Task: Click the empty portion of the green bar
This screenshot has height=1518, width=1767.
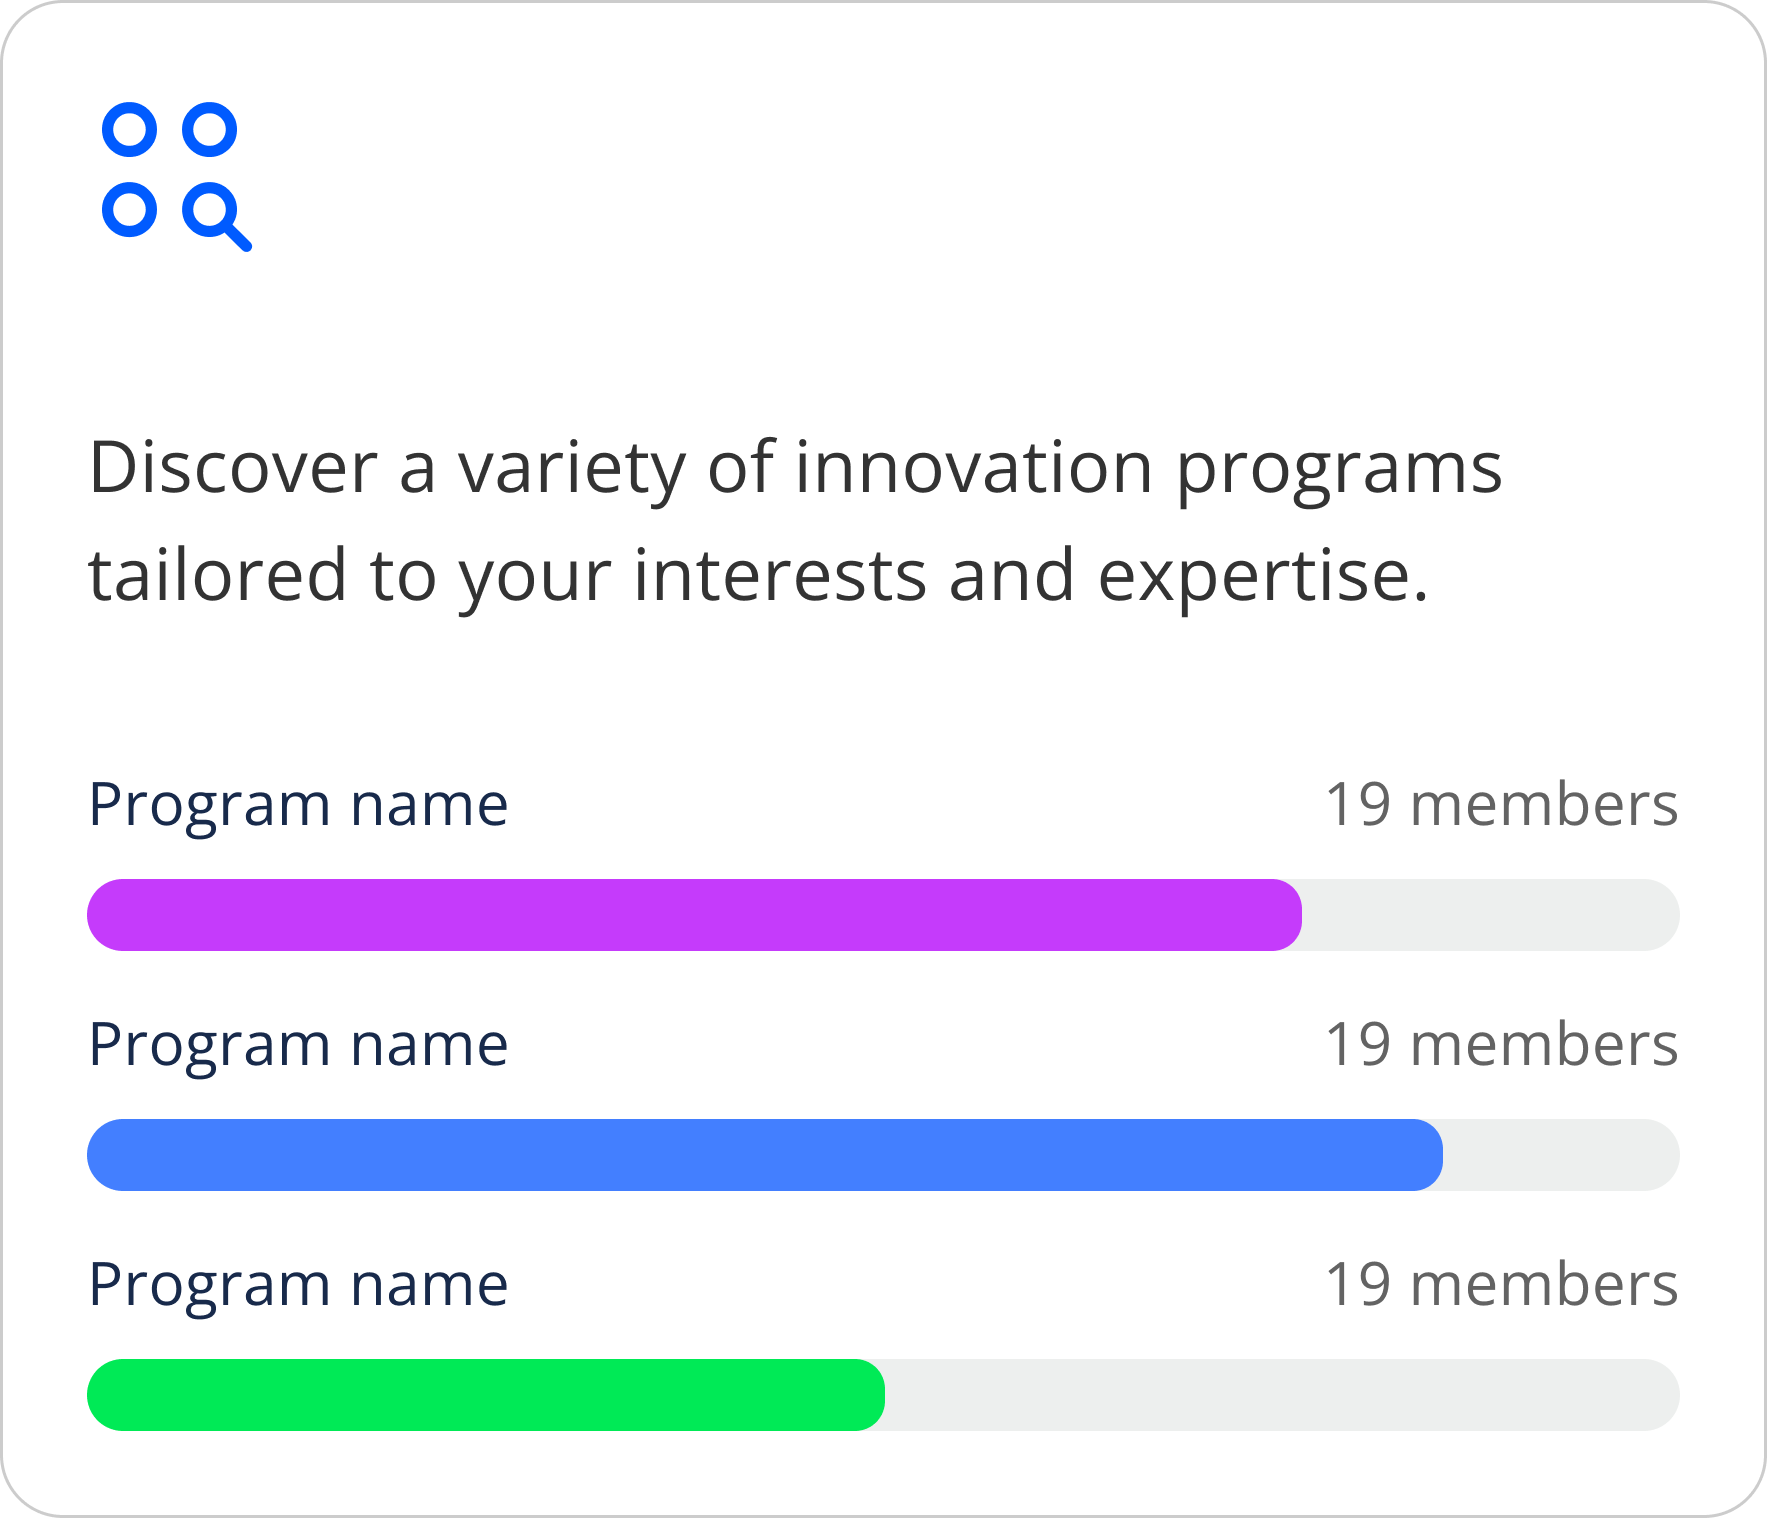Action: coord(1280,1394)
